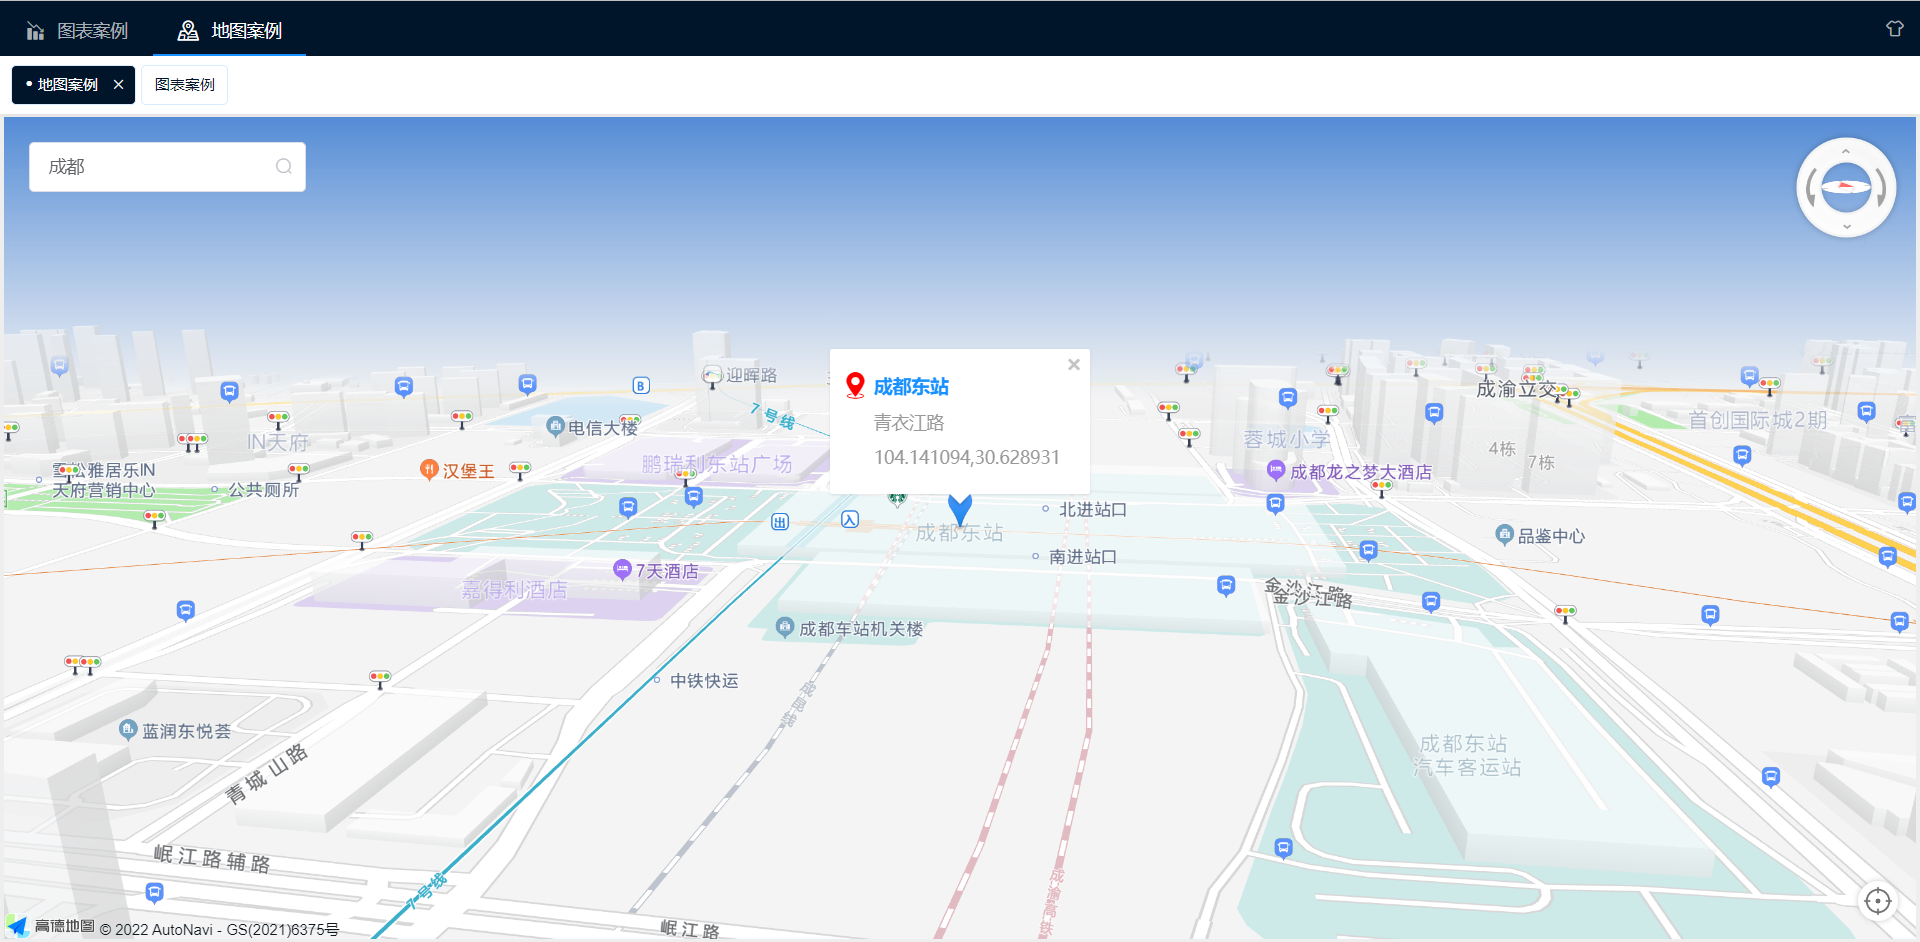
Task: Click the geolocation crosshair button
Action: tap(1878, 901)
